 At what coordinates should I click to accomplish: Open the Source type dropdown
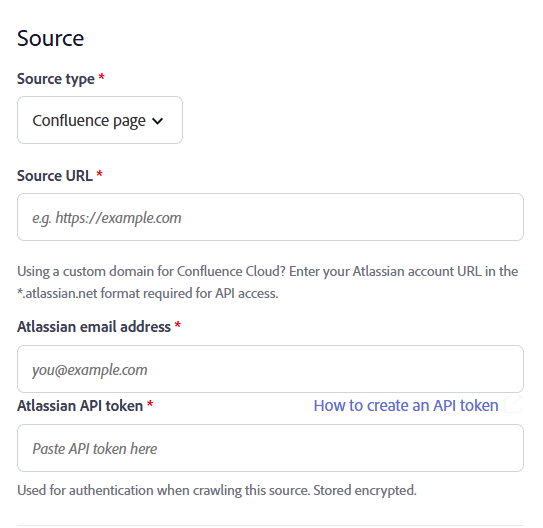pos(100,120)
